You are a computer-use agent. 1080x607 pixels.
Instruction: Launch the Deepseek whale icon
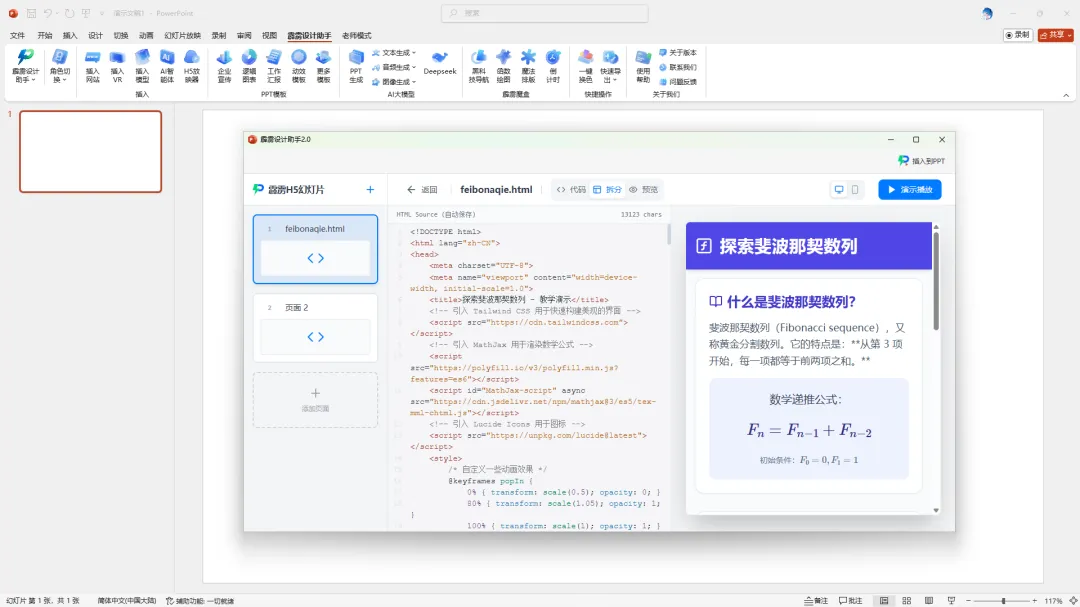pyautogui.click(x=439, y=62)
